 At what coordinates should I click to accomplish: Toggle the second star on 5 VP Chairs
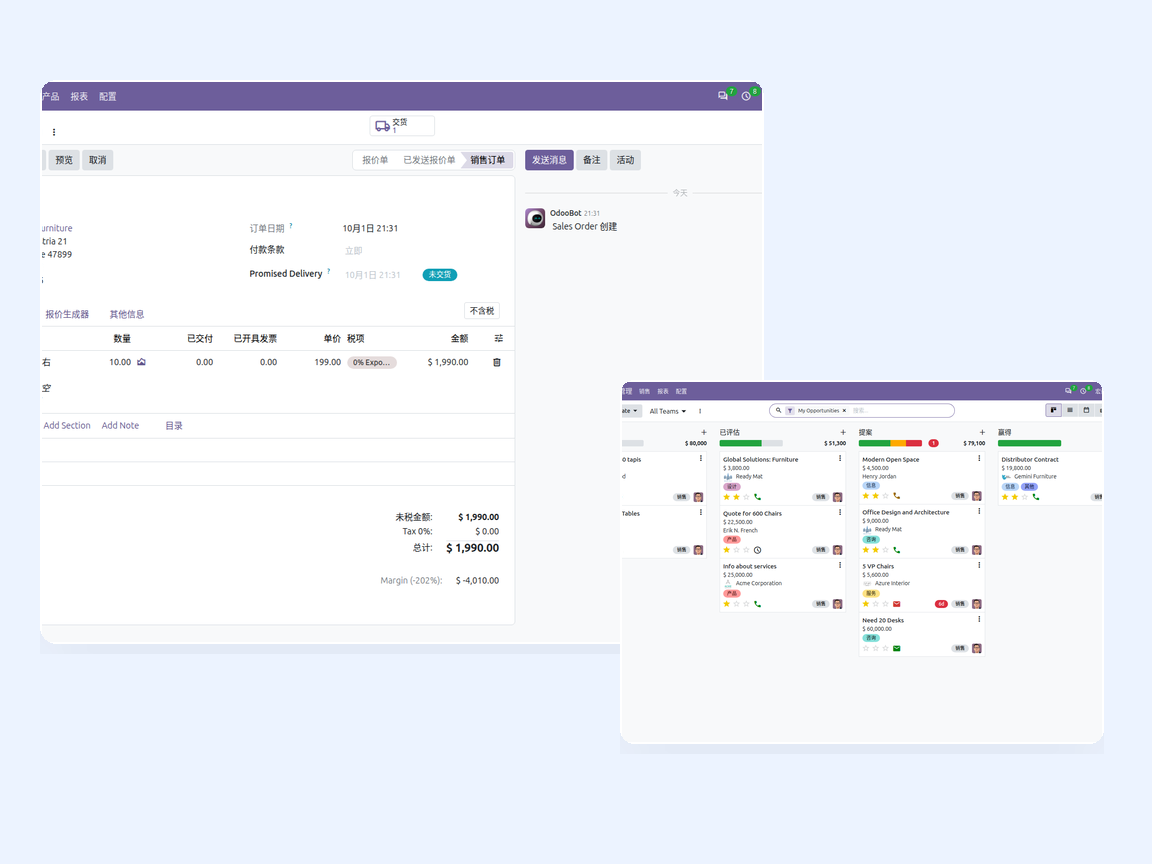point(875,604)
